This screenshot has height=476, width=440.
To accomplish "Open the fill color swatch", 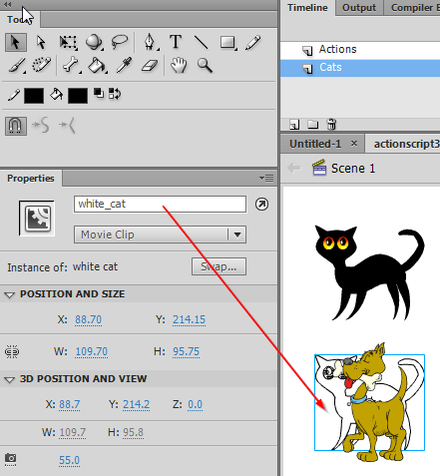I will (x=78, y=96).
